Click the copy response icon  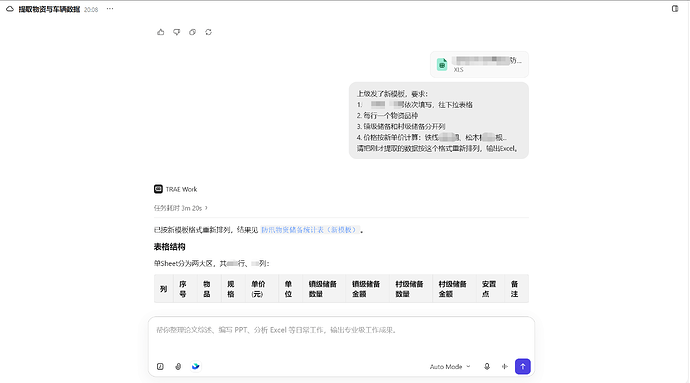pos(192,32)
